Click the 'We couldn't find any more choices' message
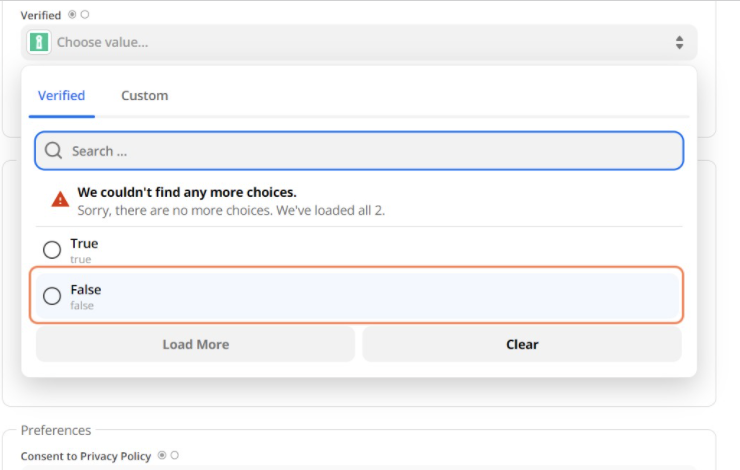This screenshot has height=470, width=740. (x=187, y=192)
